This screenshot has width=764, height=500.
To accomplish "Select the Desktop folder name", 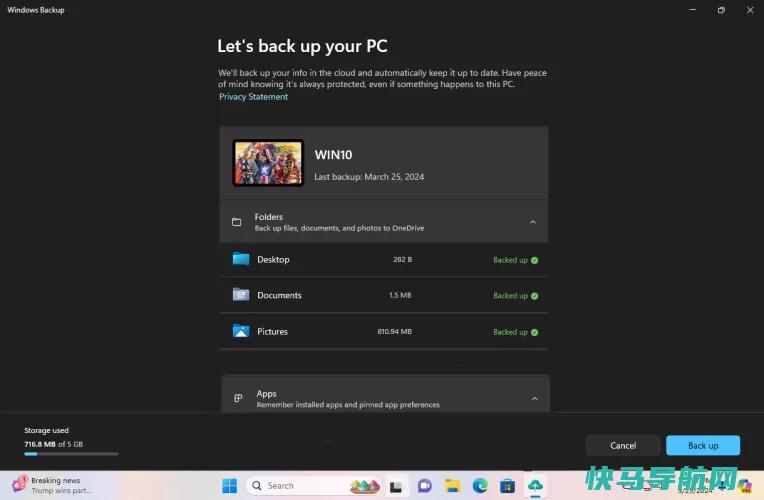I will (x=273, y=260).
